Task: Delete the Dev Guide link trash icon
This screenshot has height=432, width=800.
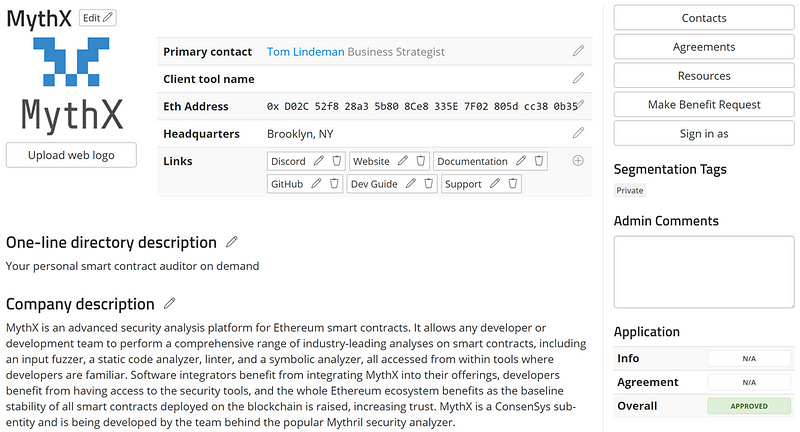Action: [429, 183]
